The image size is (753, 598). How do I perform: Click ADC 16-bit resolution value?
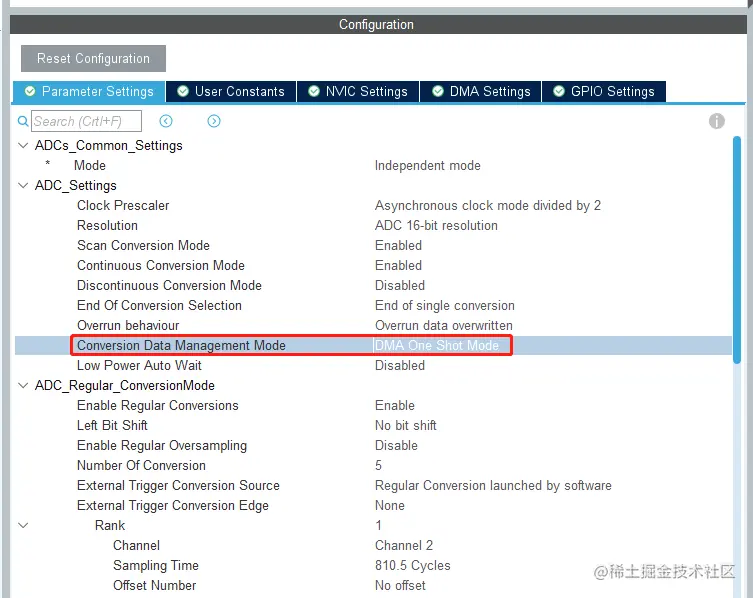click(436, 225)
